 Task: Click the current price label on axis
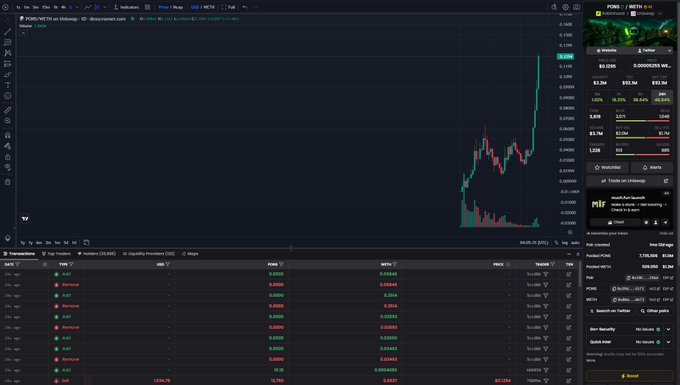coord(566,56)
